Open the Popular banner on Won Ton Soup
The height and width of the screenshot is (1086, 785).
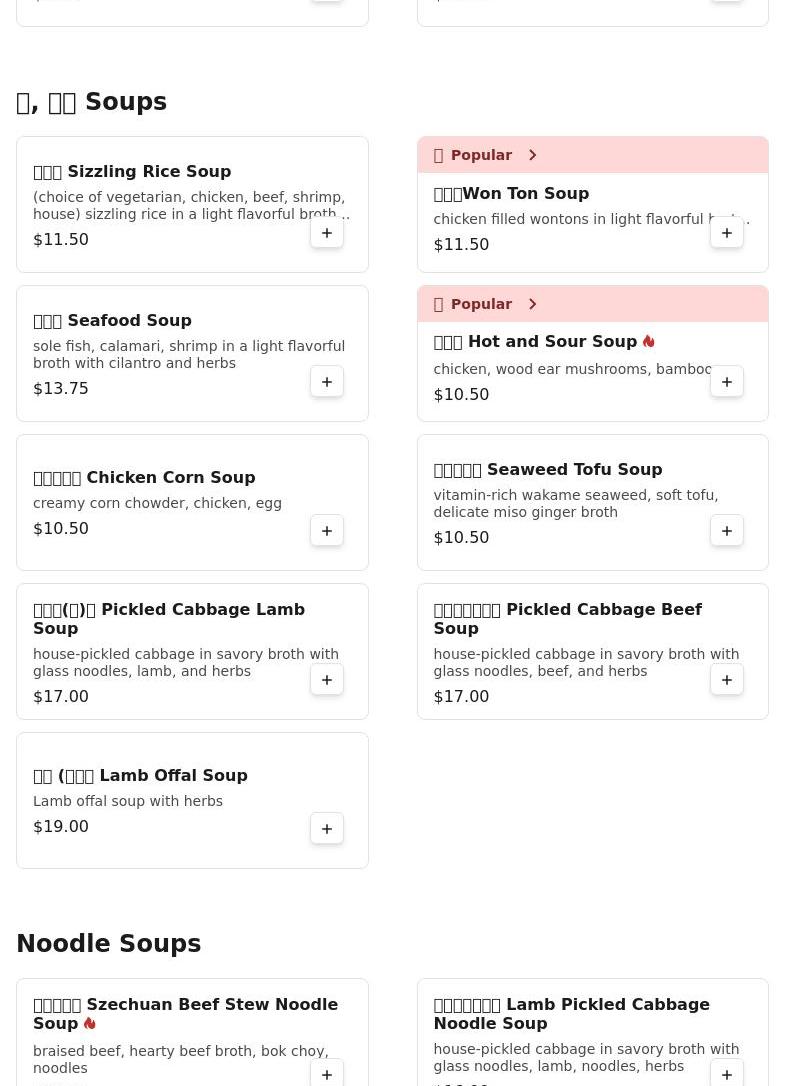coord(592,155)
